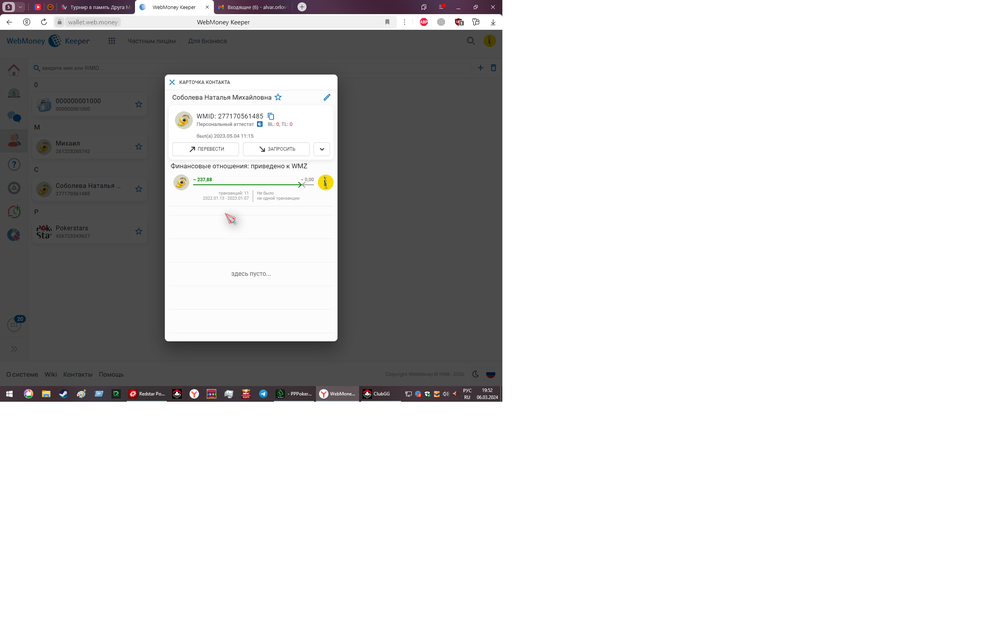Click the apps grid icon in header

pos(112,41)
